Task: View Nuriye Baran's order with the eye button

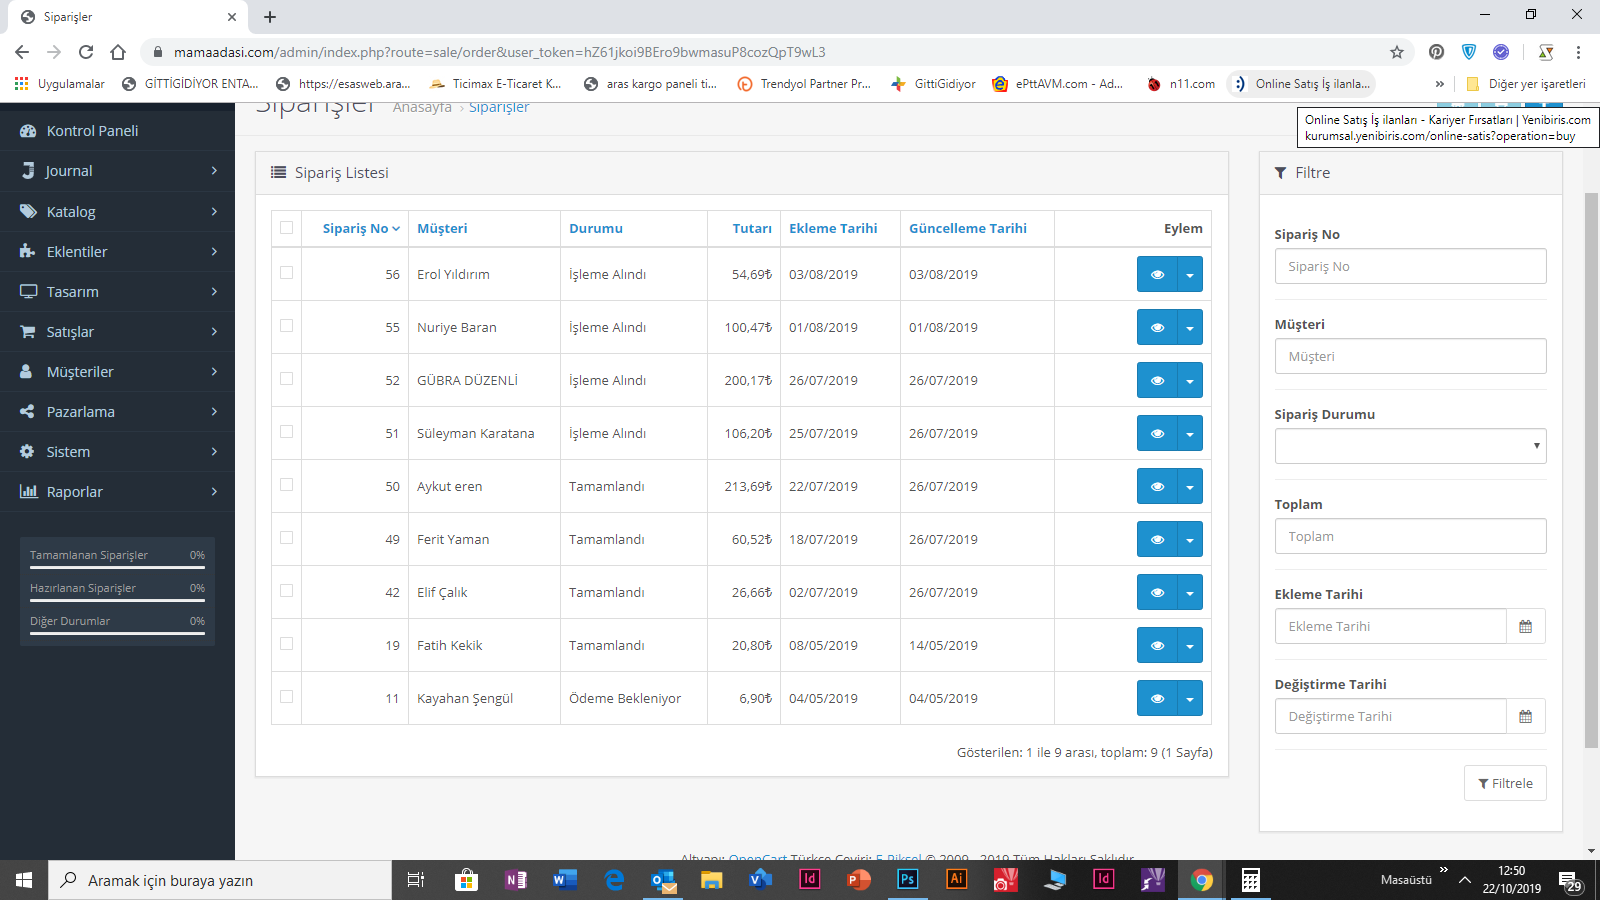Action: (x=1157, y=327)
